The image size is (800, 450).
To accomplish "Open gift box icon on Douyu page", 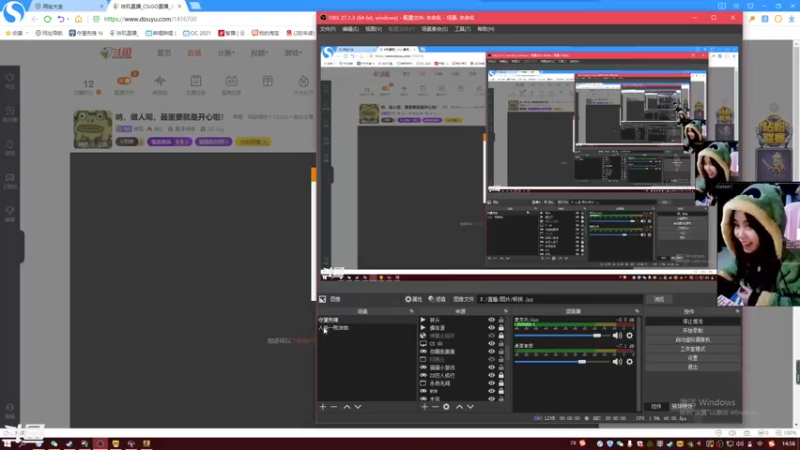I will click(x=267, y=81).
